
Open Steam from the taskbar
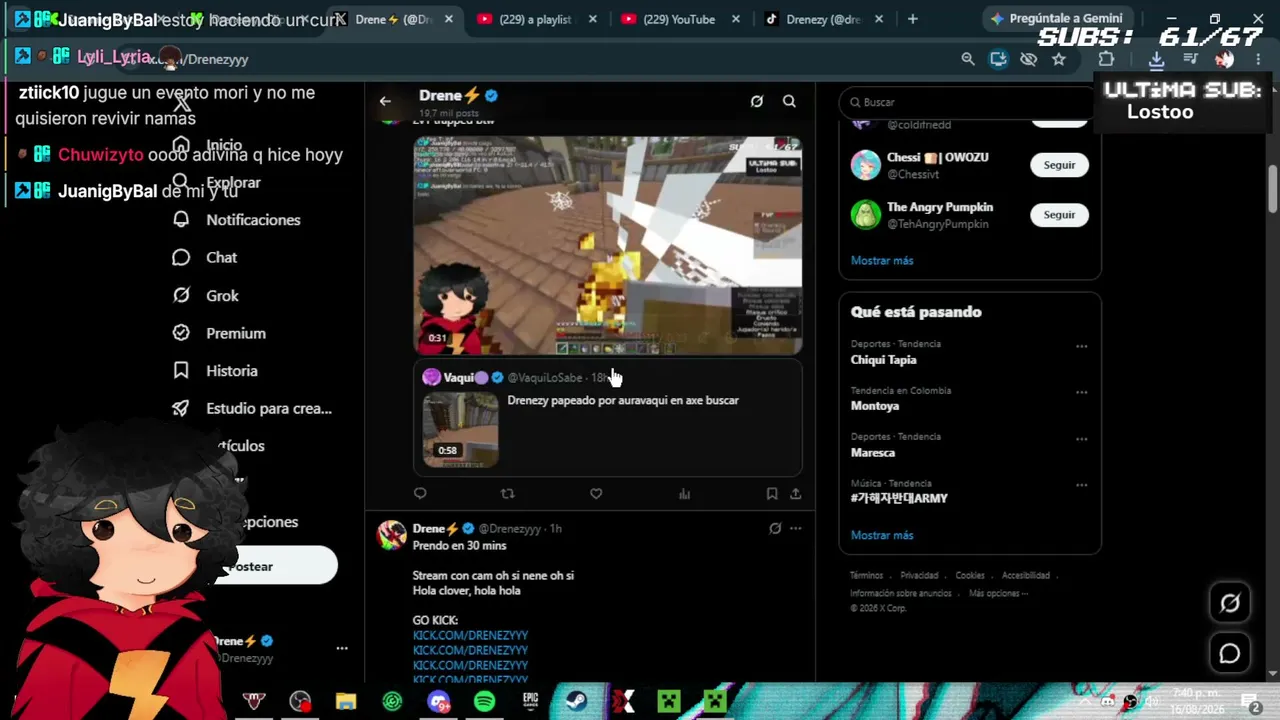(x=577, y=702)
